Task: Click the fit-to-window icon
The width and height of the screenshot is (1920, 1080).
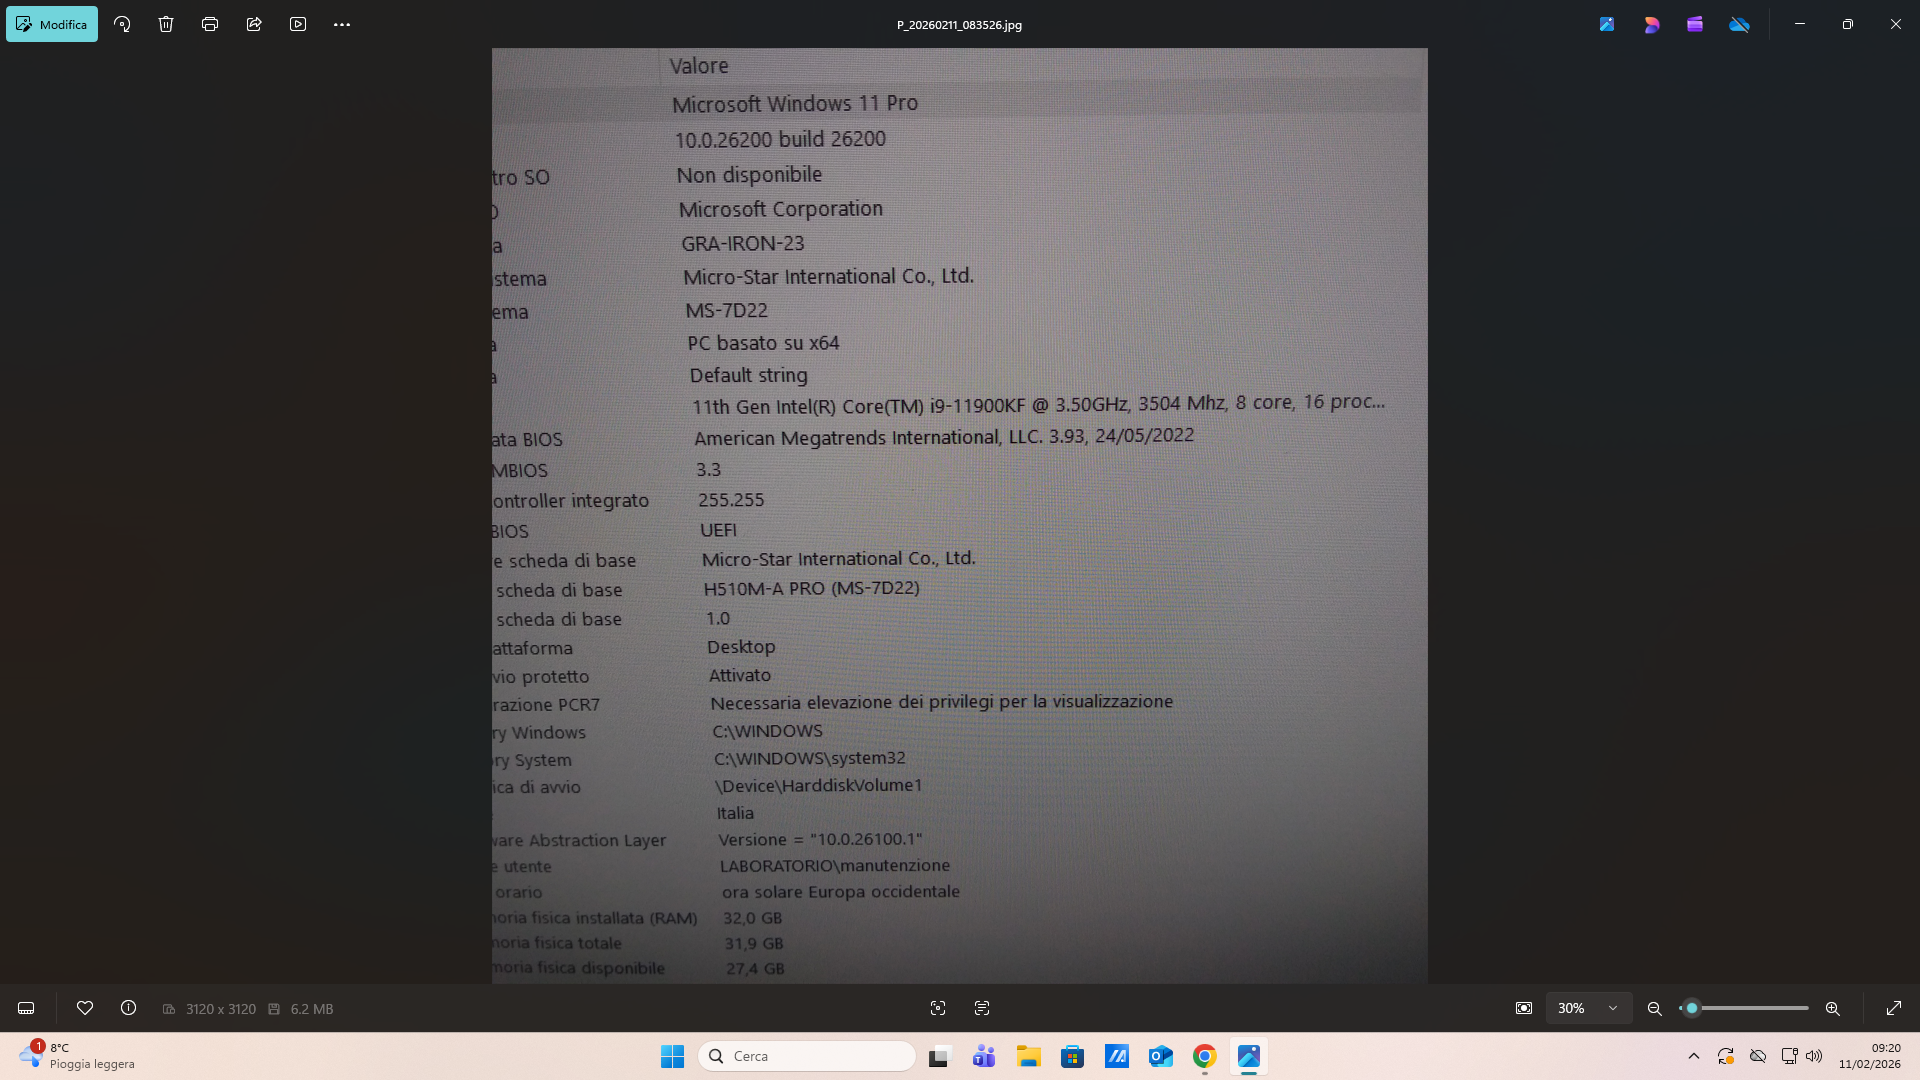Action: pyautogui.click(x=1524, y=1008)
